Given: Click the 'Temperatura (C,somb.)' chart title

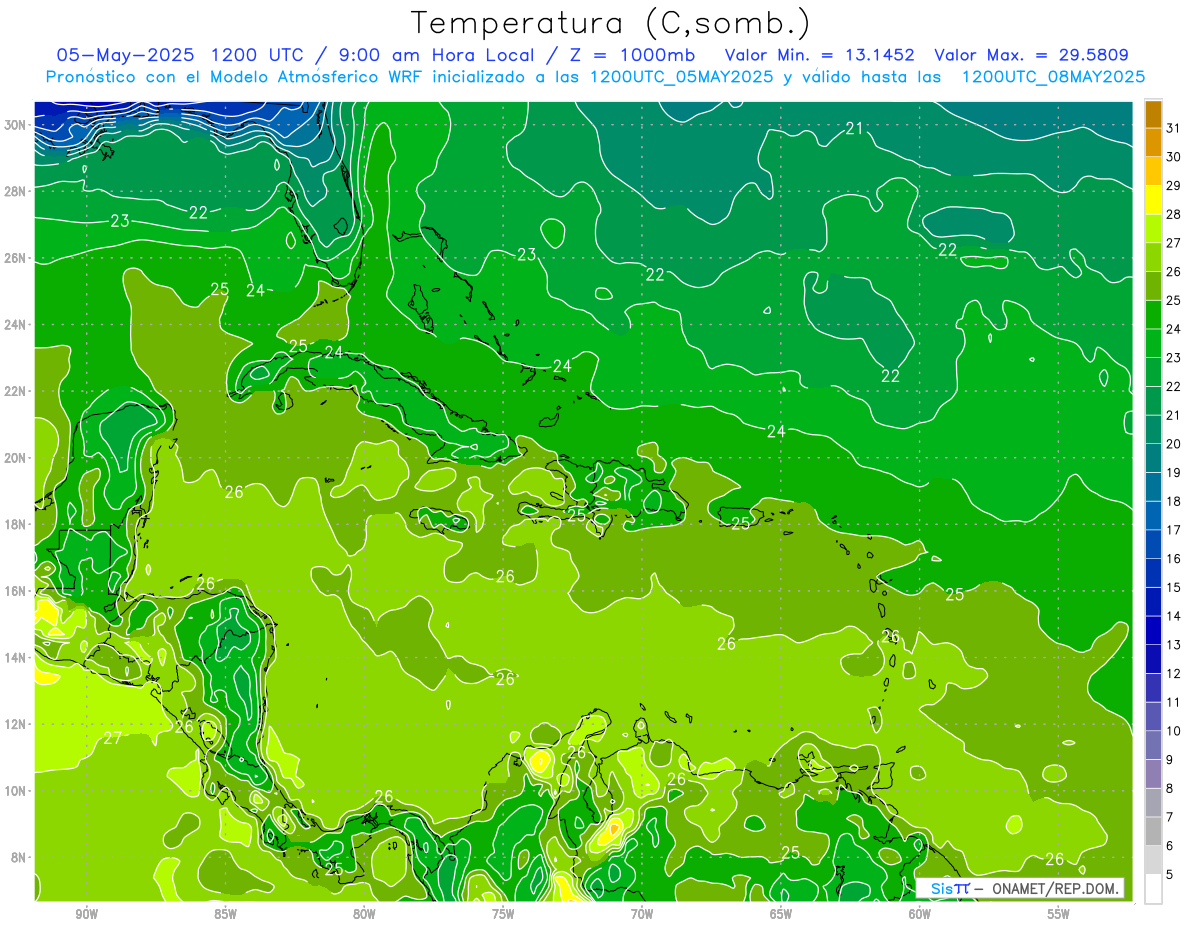Looking at the screenshot, I should point(611,23).
